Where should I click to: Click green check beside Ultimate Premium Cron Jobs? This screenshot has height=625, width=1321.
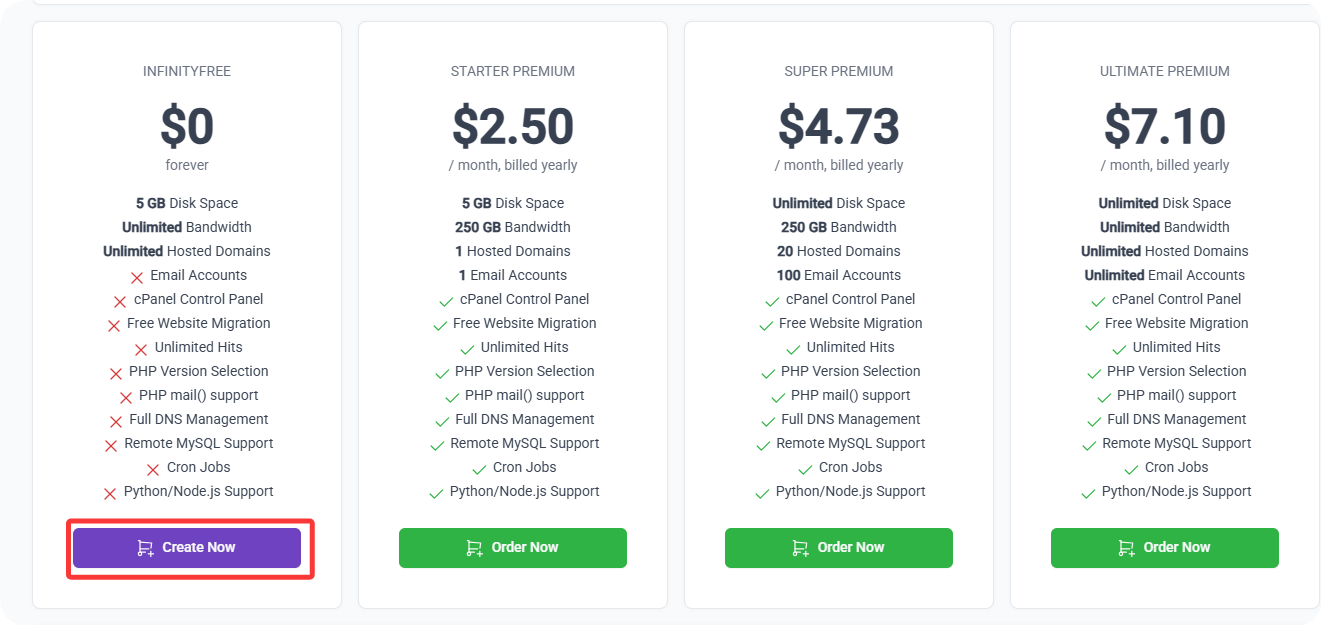click(x=1131, y=469)
